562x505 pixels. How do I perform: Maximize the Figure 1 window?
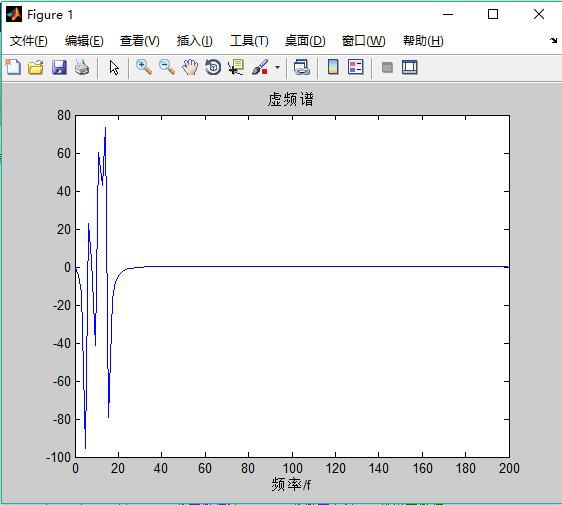tap(493, 14)
